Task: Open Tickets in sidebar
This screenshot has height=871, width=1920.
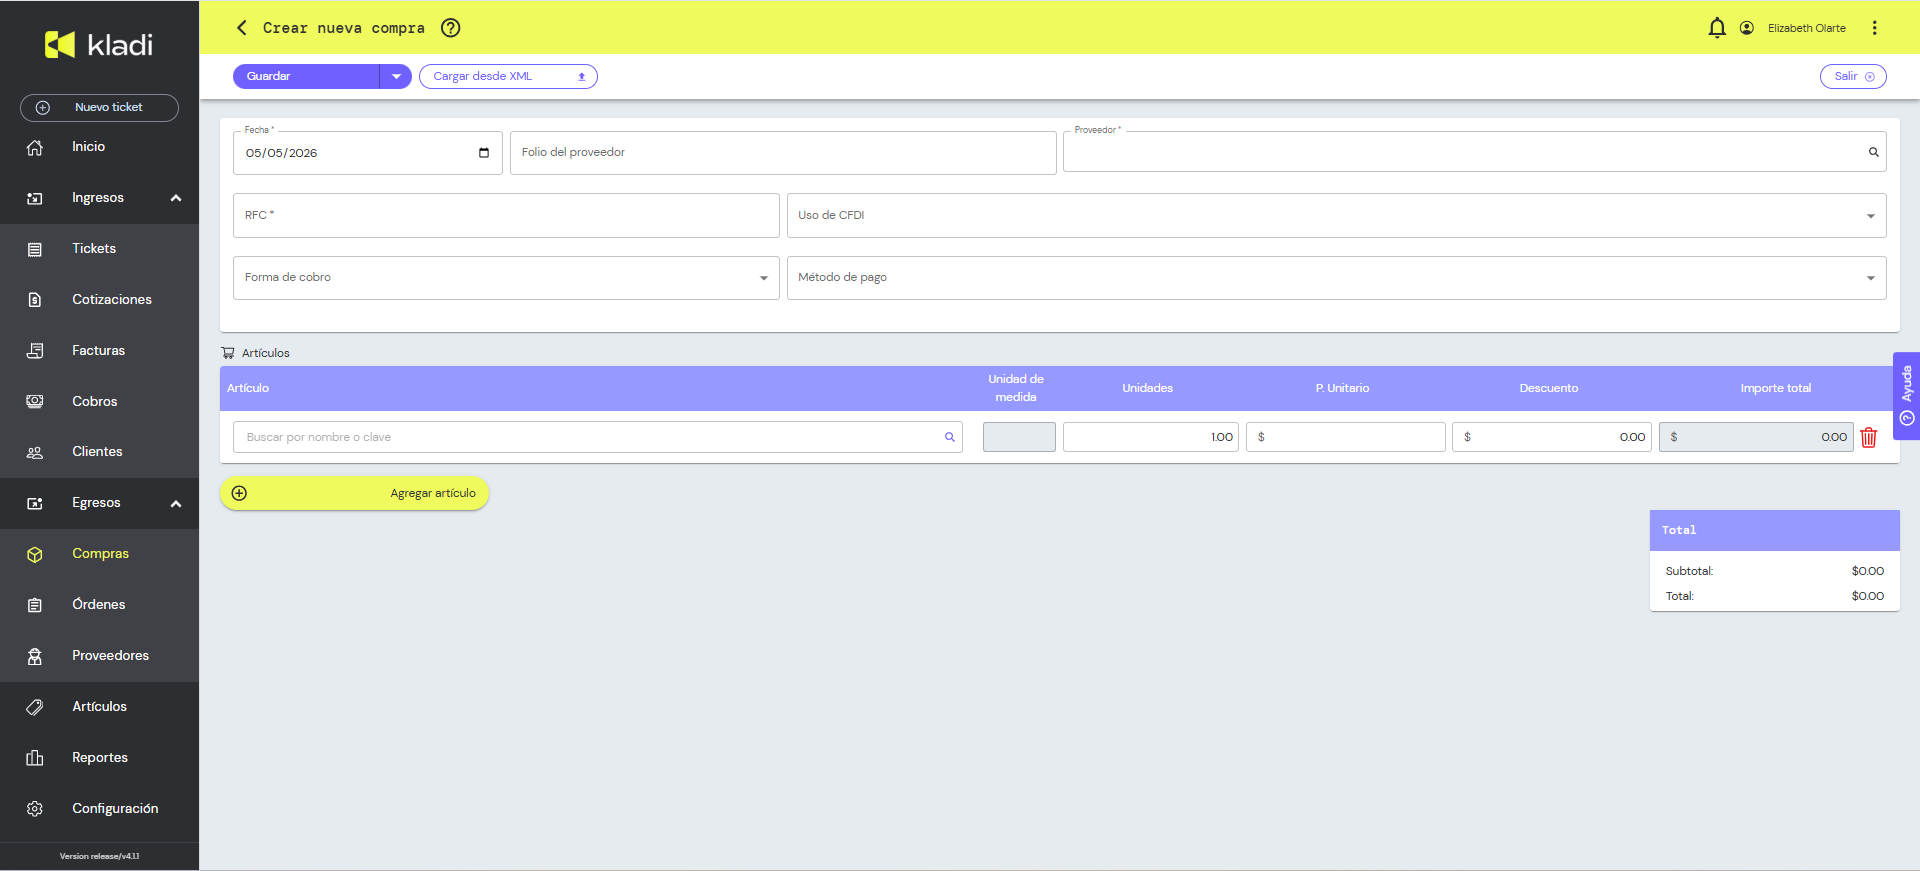Action: pyautogui.click(x=94, y=249)
